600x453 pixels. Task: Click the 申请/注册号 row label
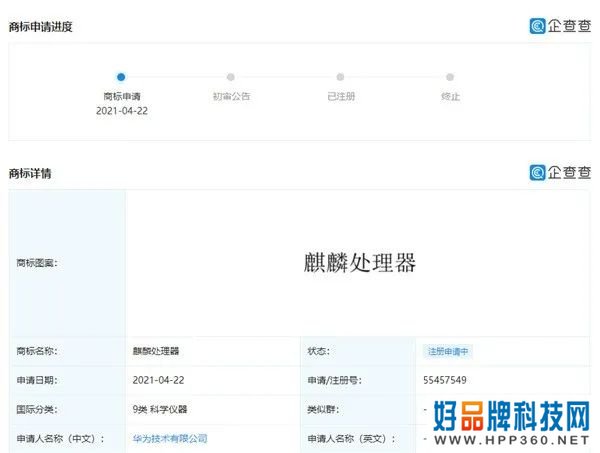click(x=334, y=380)
